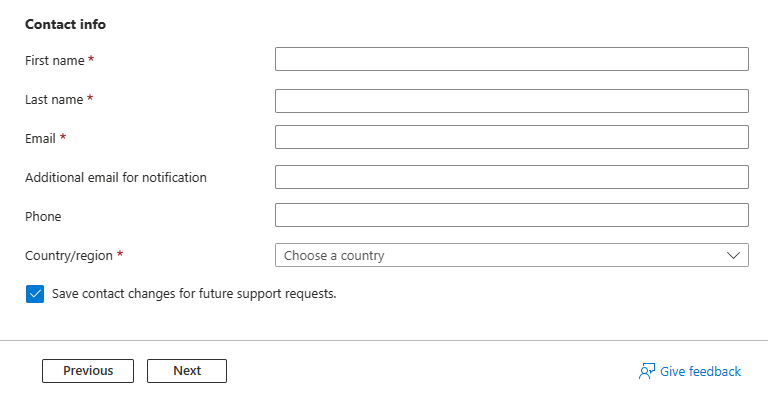773x396 pixels.
Task: Open the Choose a country dropdown
Action: (512, 255)
